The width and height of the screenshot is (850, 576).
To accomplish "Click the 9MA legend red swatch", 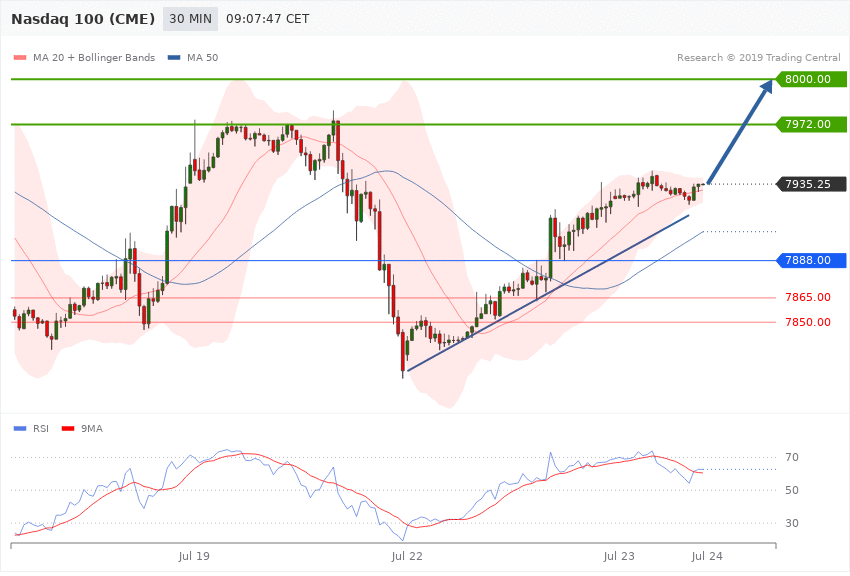I will point(68,429).
